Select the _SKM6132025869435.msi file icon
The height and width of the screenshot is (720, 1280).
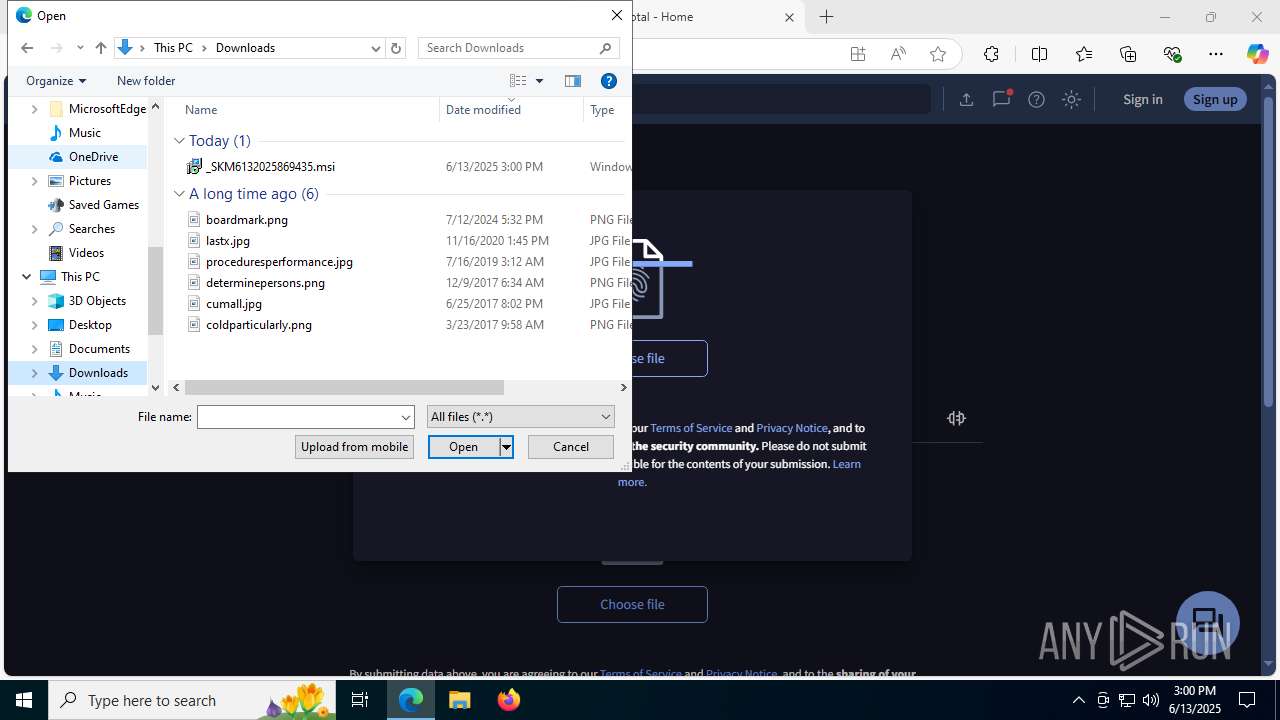click(195, 167)
